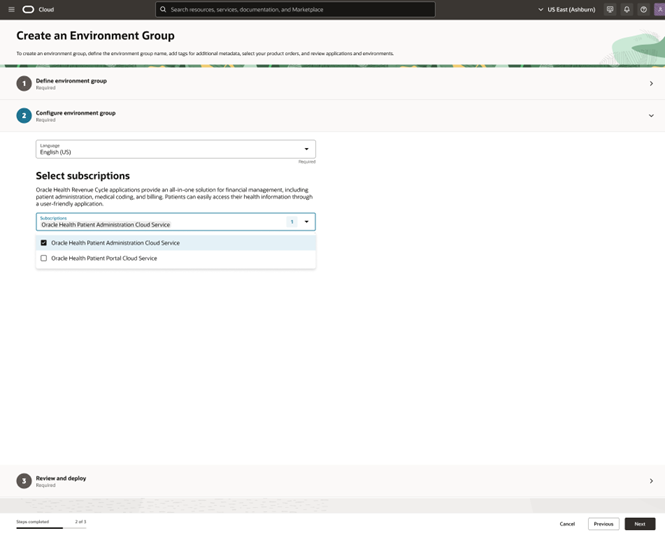Open the user profile avatar menu
The width and height of the screenshot is (665, 533).
tap(660, 9)
